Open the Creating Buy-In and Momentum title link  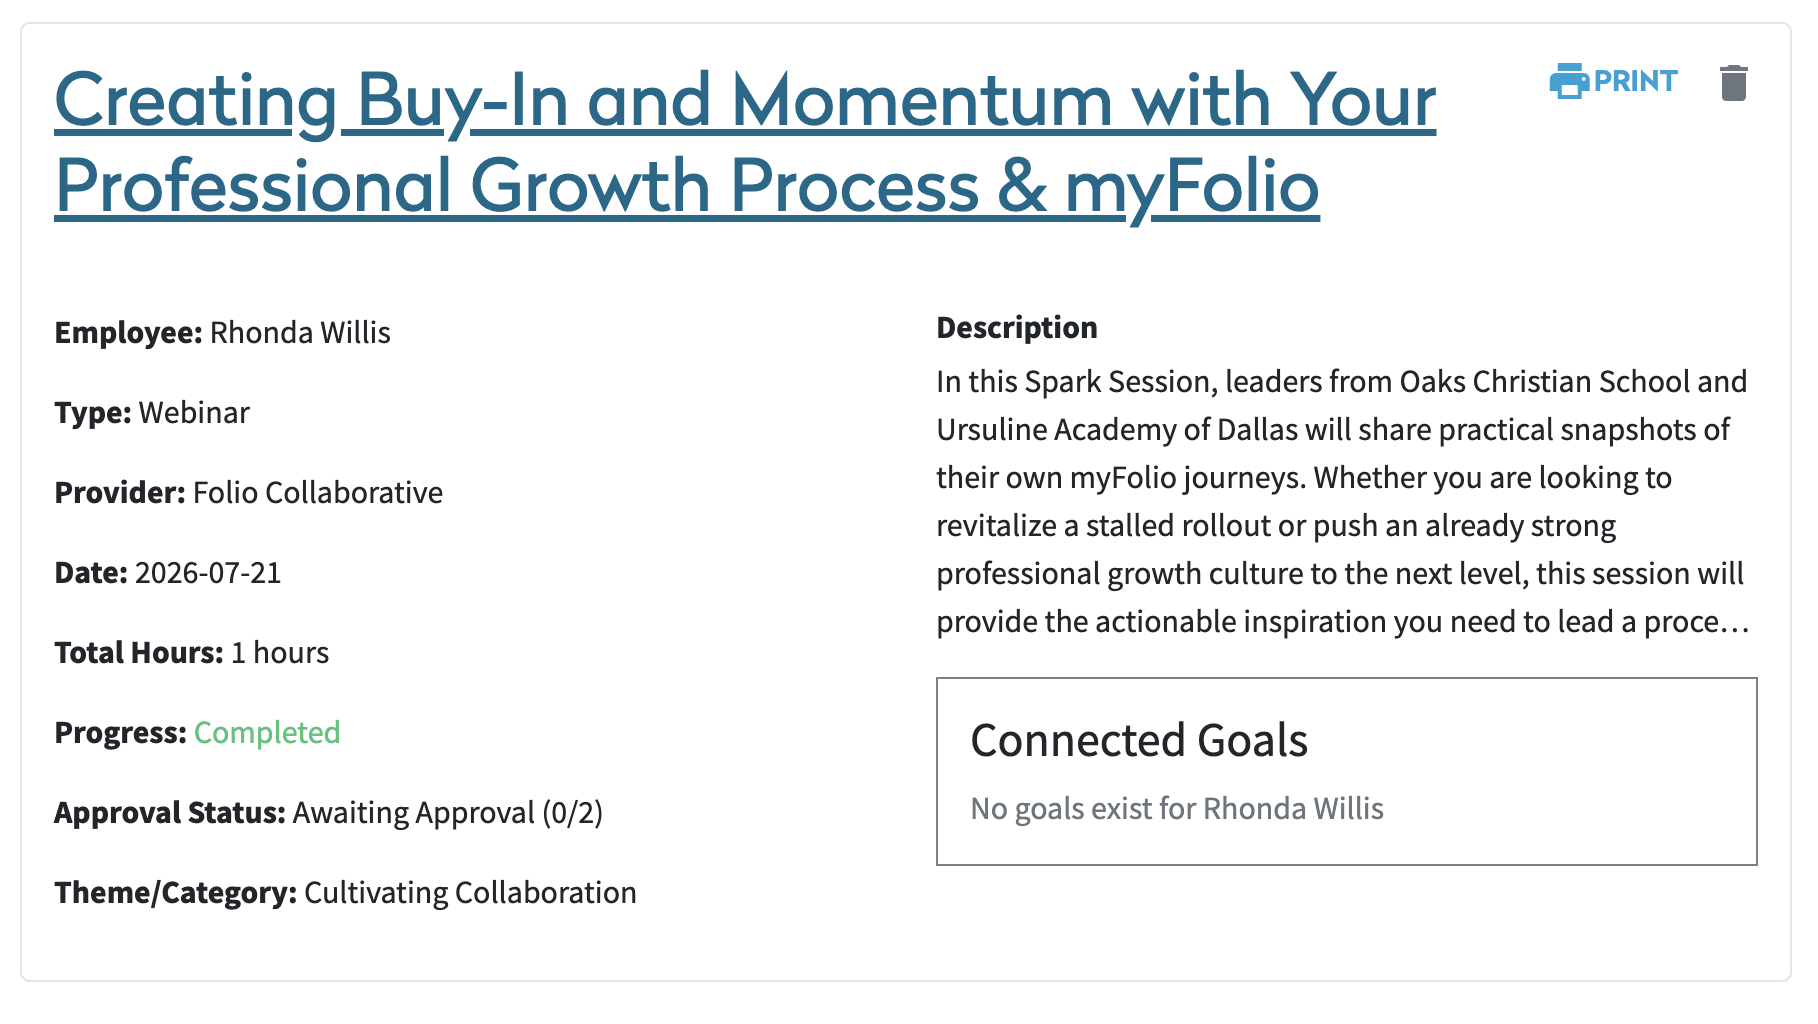745,142
